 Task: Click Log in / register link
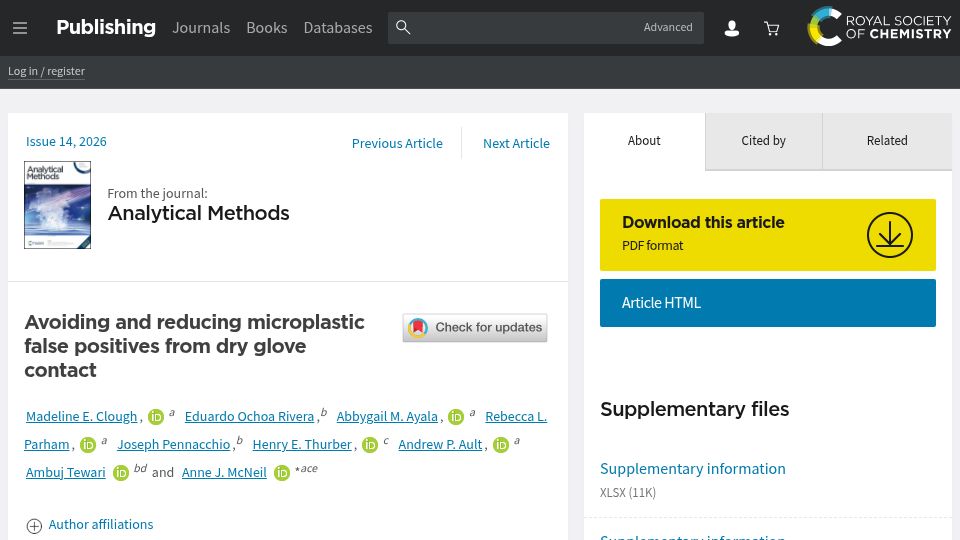[47, 71]
